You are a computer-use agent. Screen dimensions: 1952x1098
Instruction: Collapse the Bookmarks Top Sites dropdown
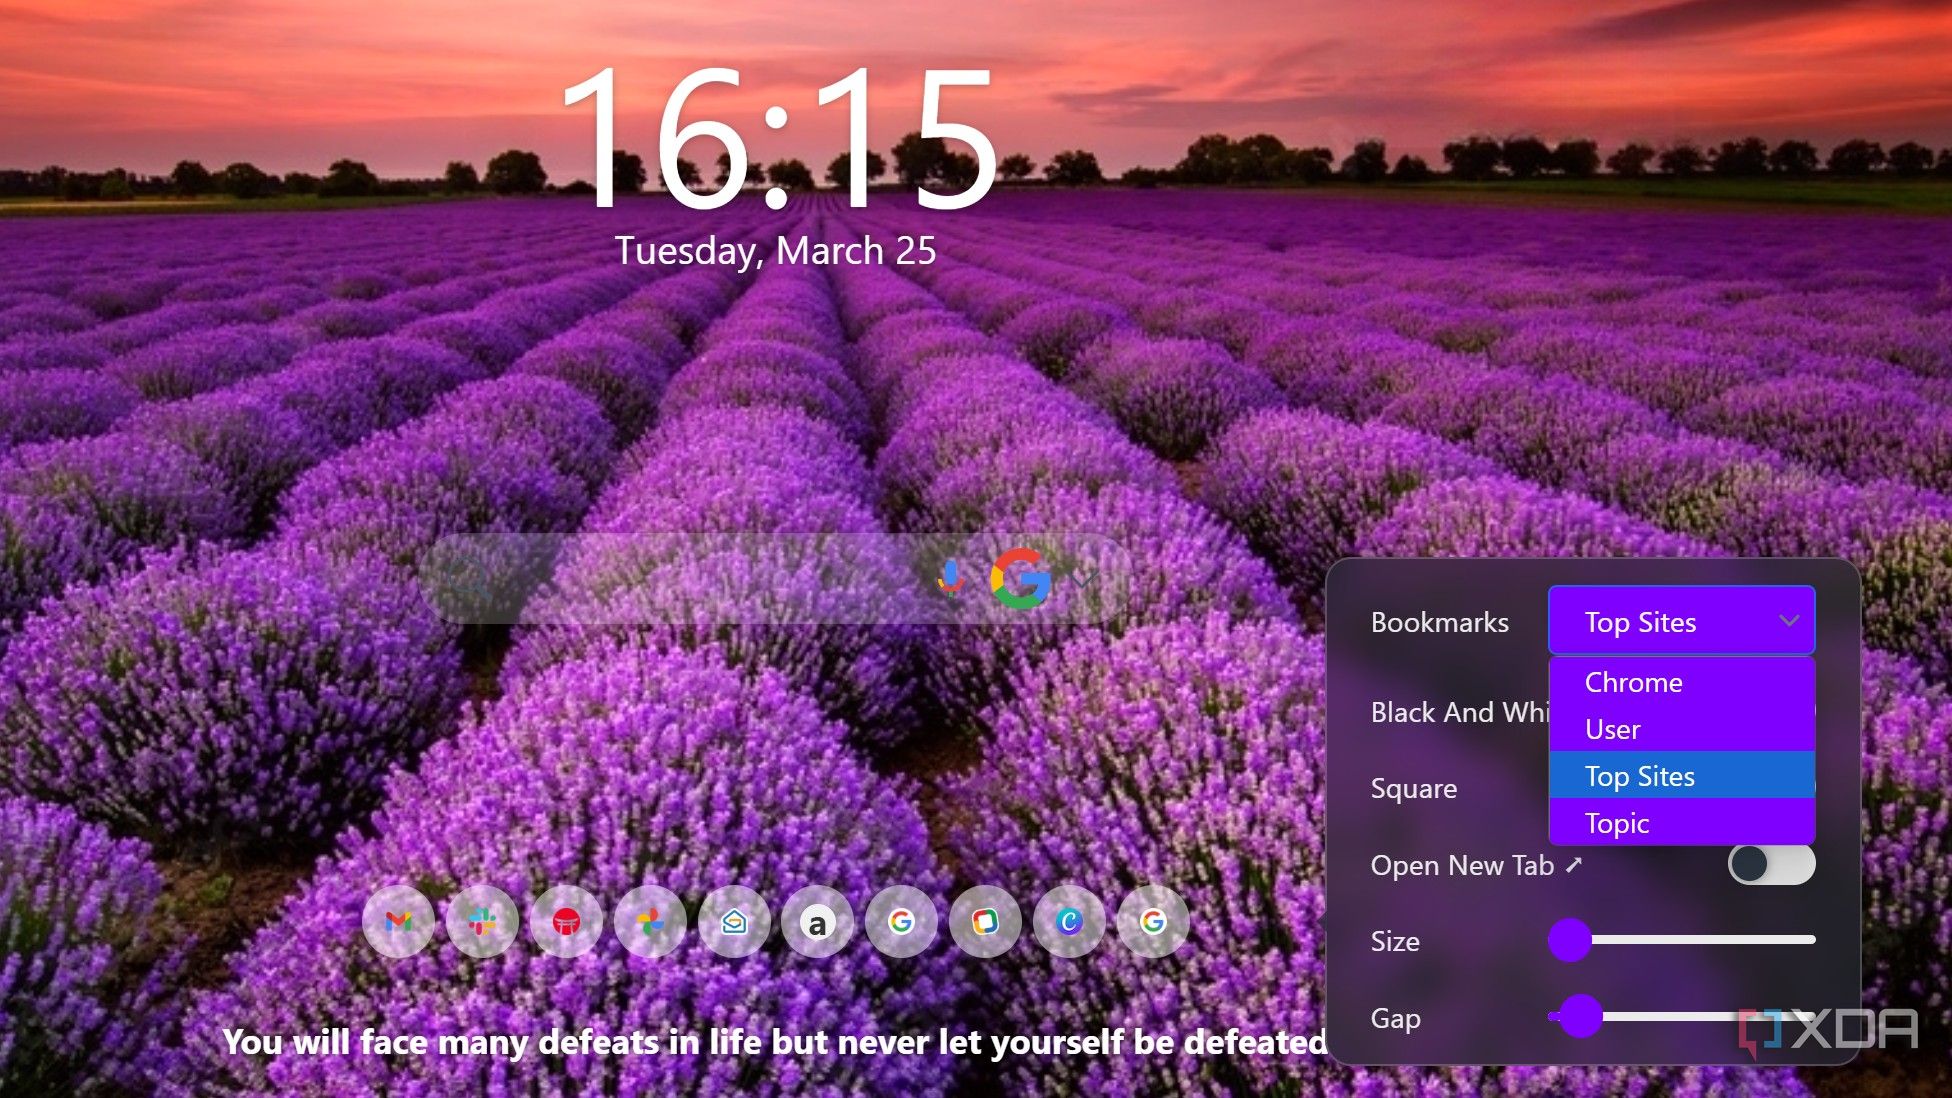pos(1681,621)
